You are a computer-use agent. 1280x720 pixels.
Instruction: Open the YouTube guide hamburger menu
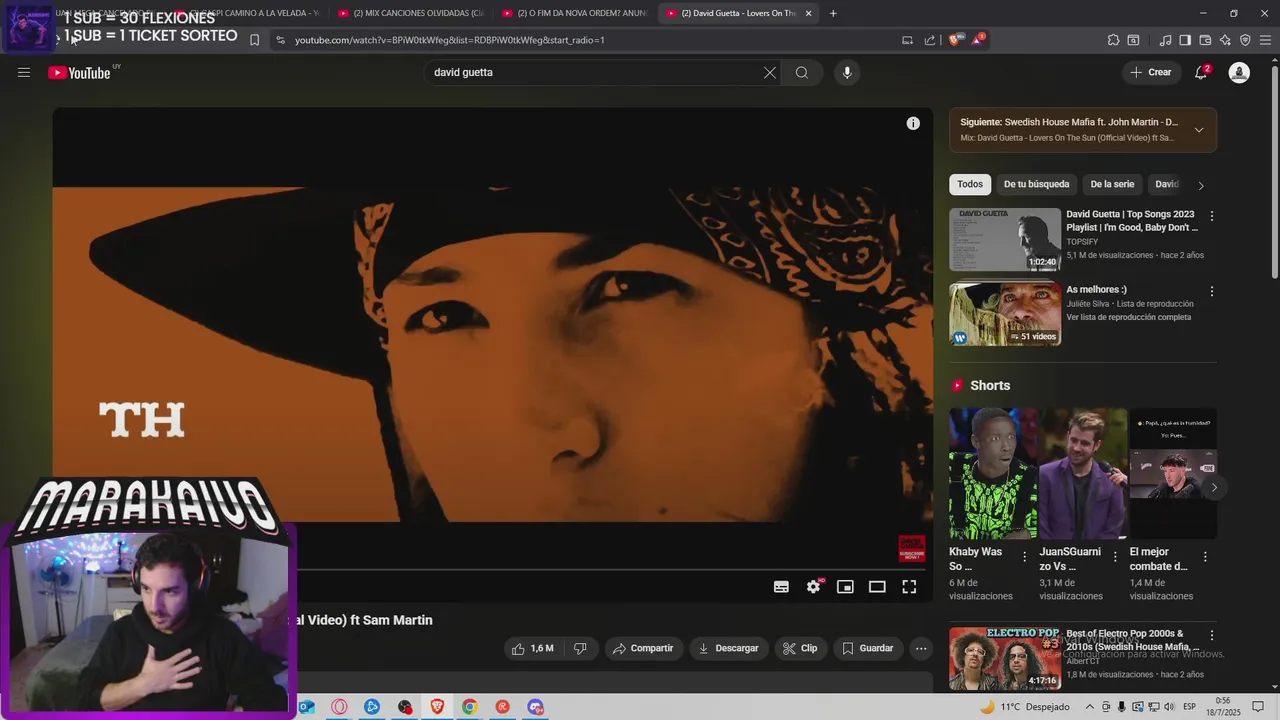(24, 72)
